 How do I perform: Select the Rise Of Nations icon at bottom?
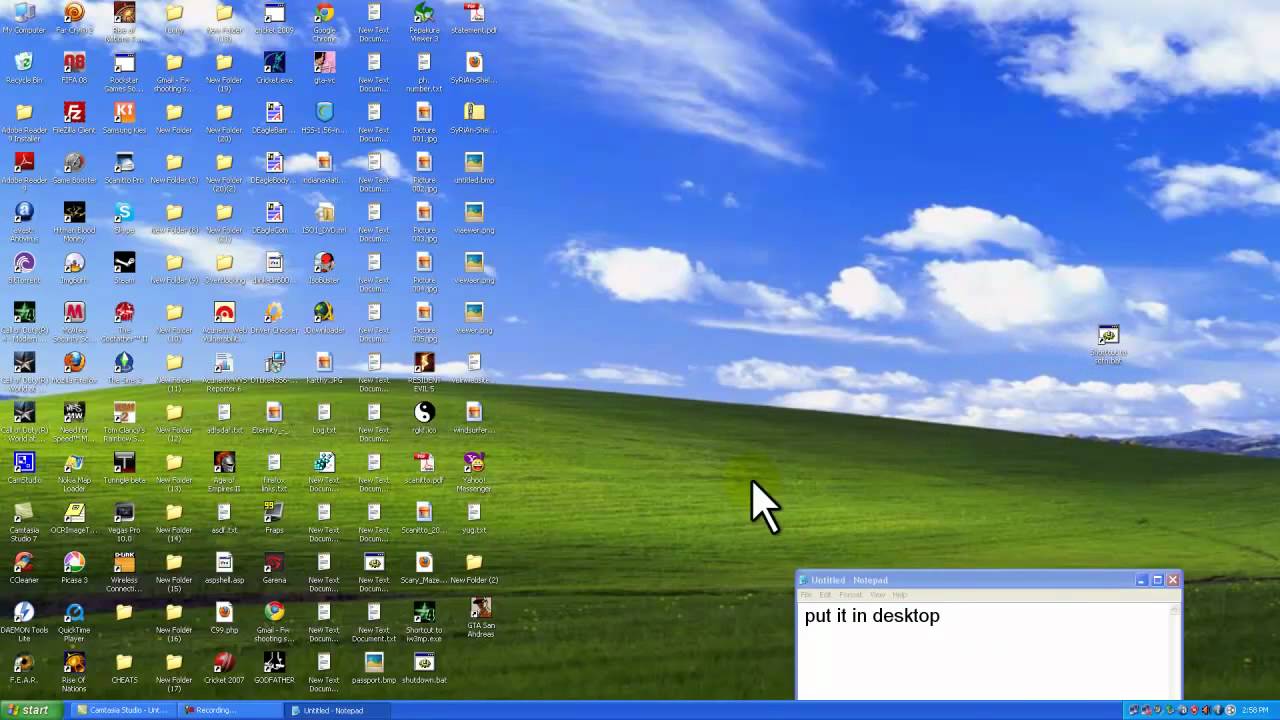coord(74,673)
